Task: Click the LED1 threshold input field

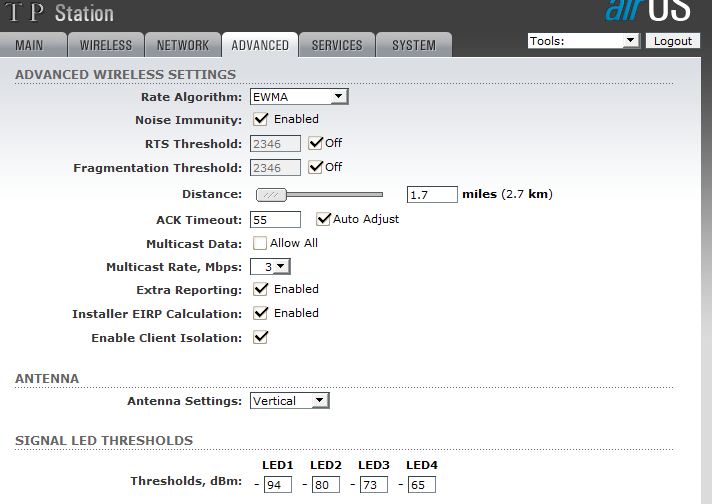Action: (277, 484)
